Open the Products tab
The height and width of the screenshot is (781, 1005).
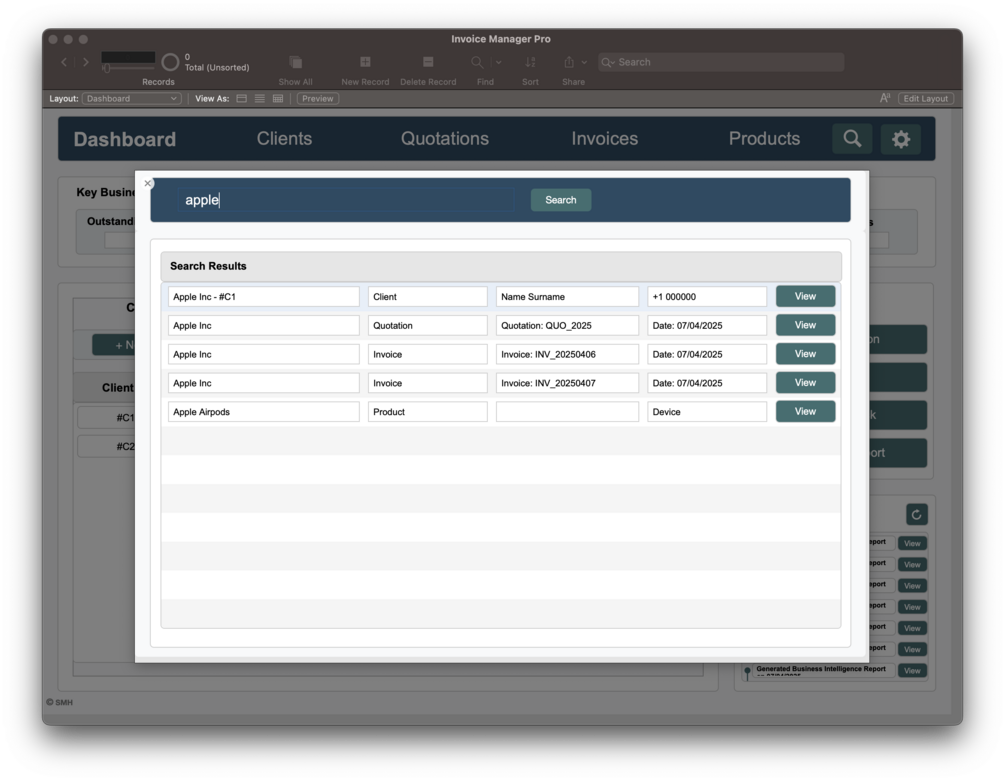[x=764, y=138]
